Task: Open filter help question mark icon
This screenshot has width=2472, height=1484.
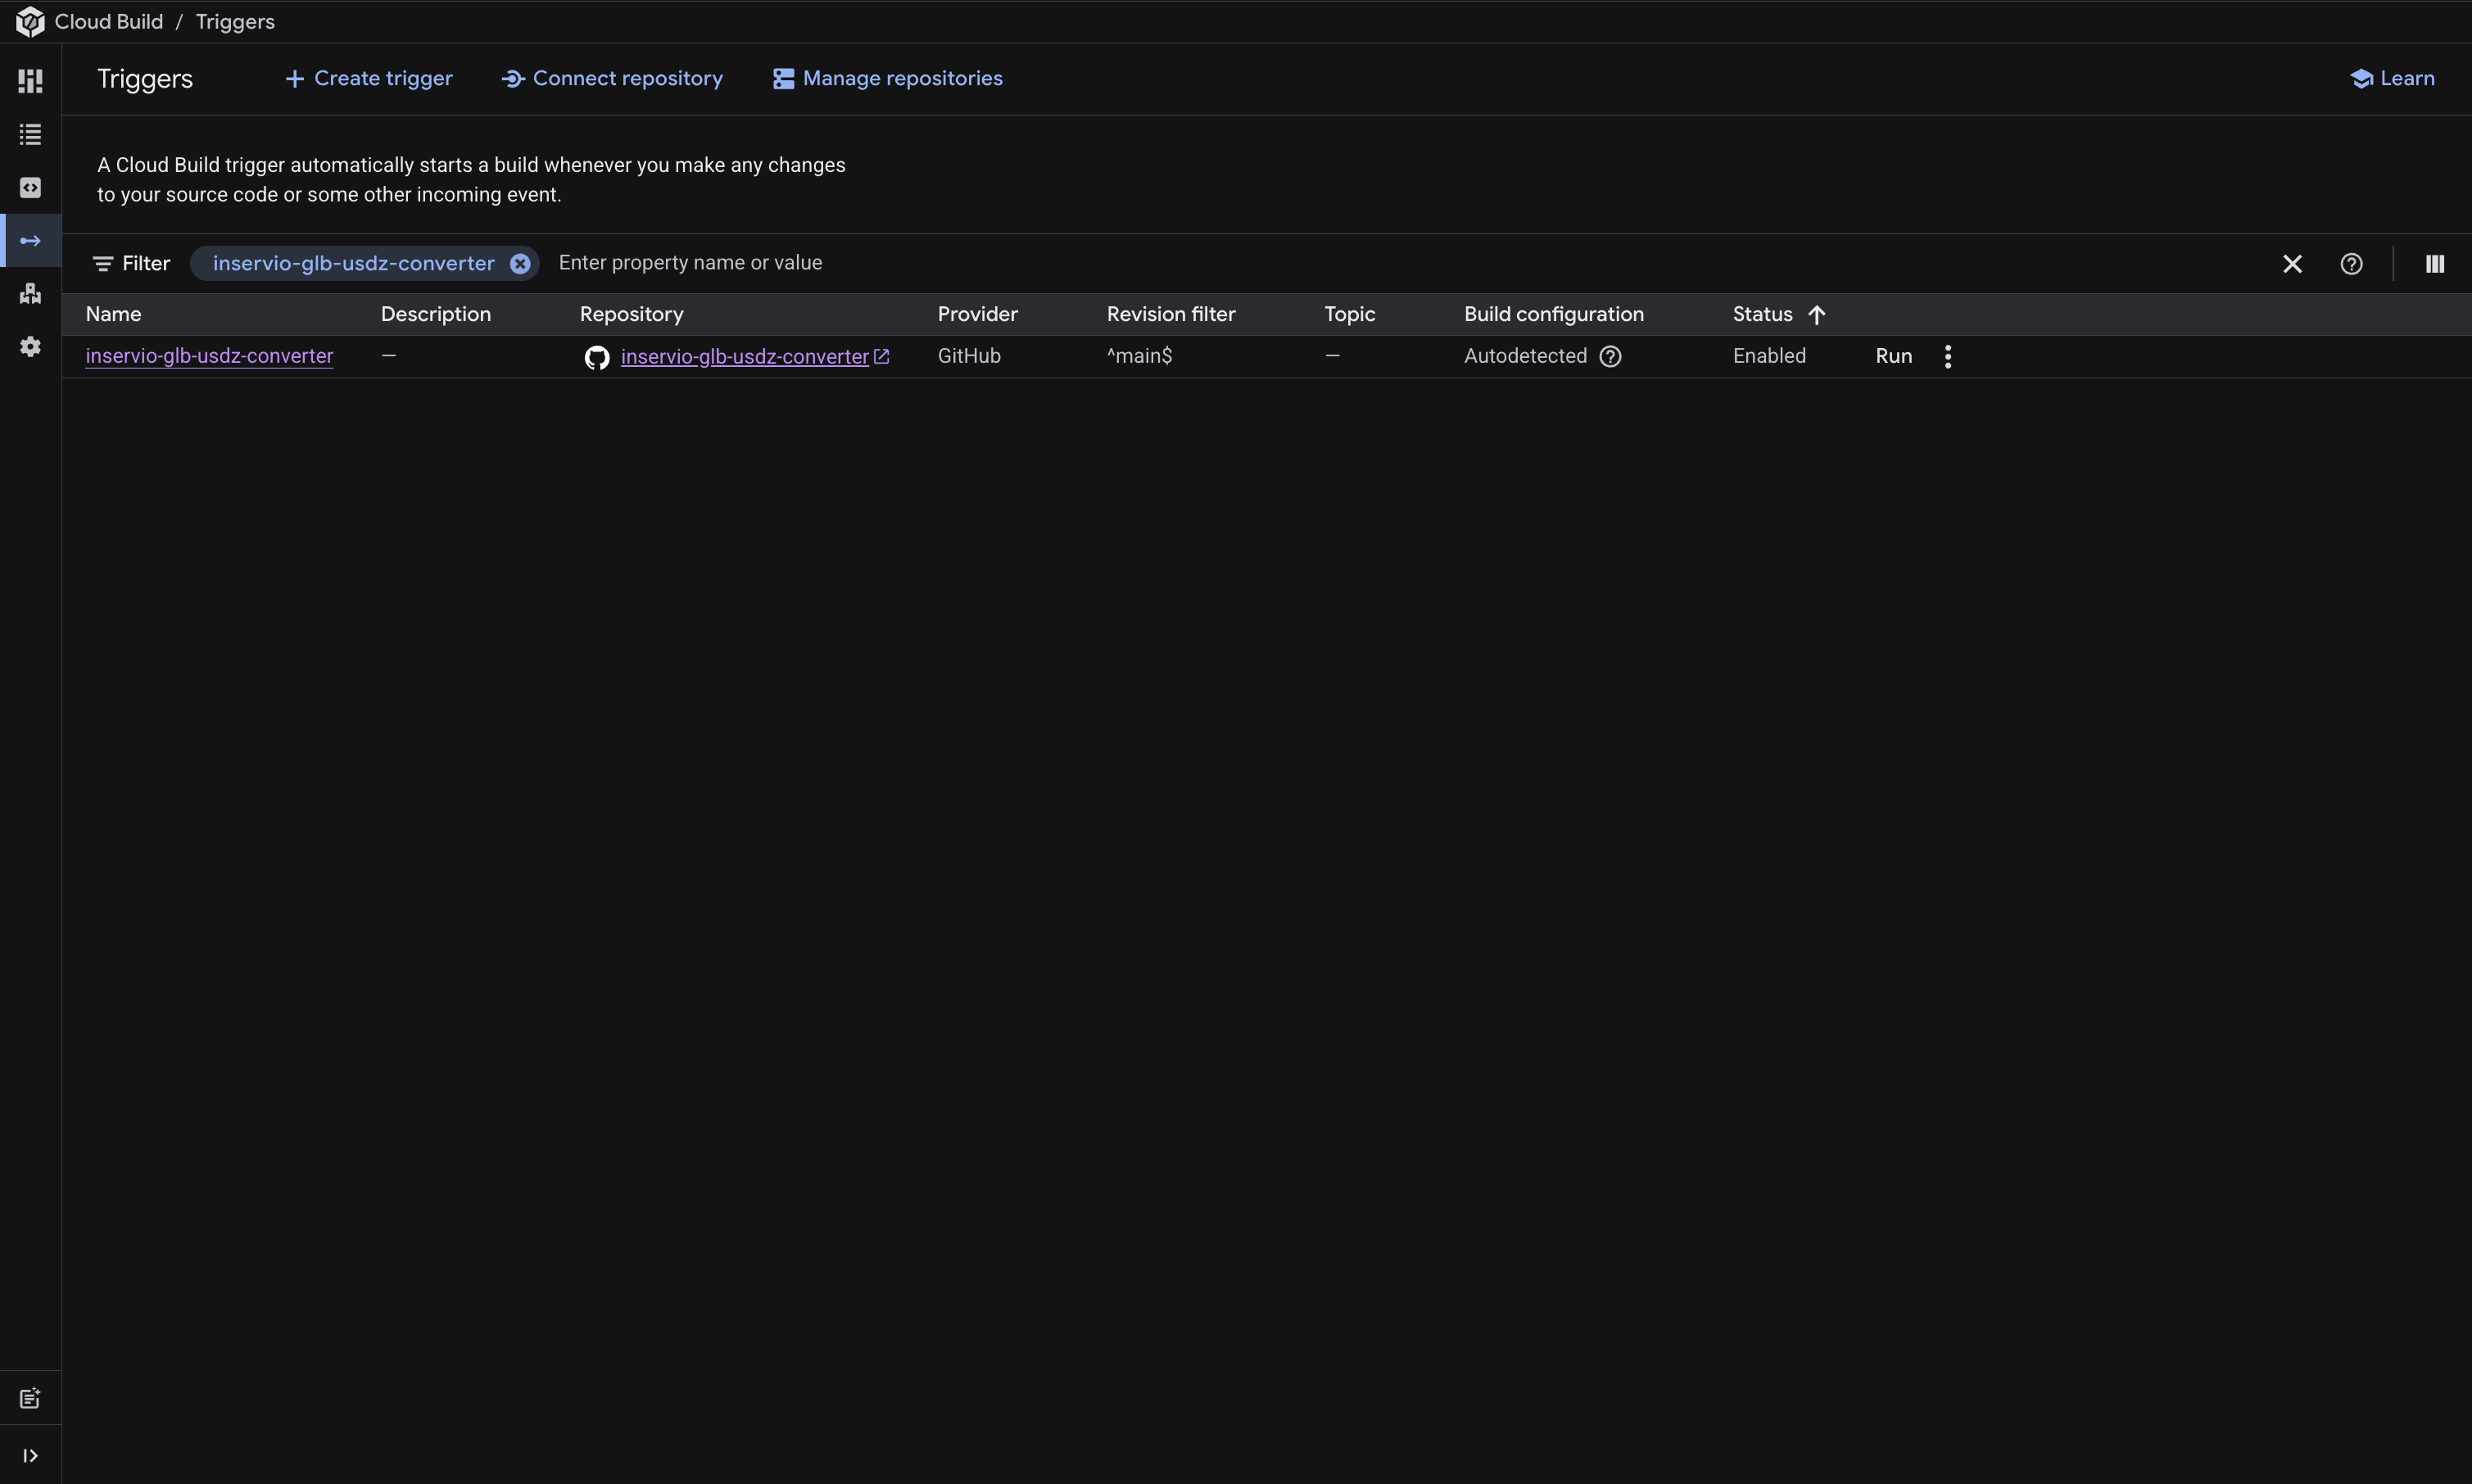Action: click(2351, 263)
